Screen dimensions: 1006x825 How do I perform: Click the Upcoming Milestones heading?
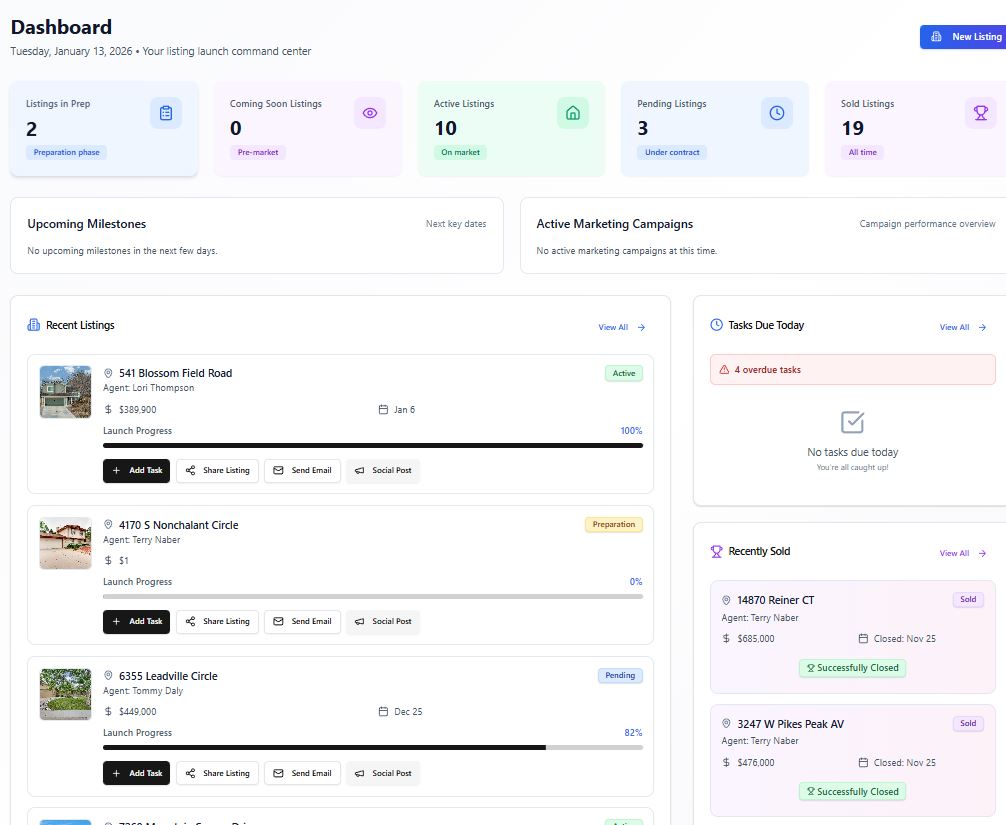[87, 224]
